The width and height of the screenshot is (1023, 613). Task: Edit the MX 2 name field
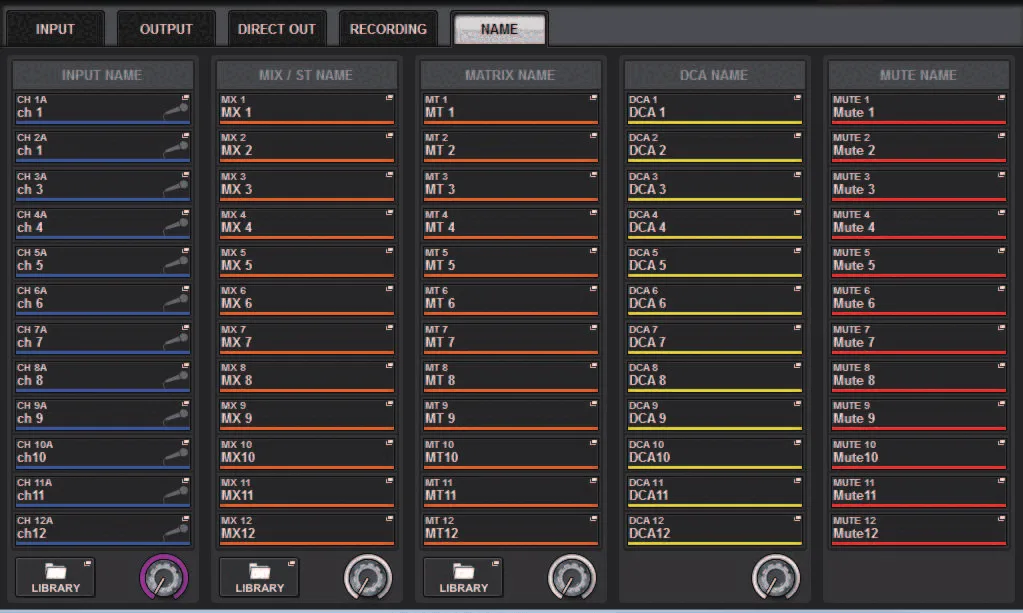(307, 146)
